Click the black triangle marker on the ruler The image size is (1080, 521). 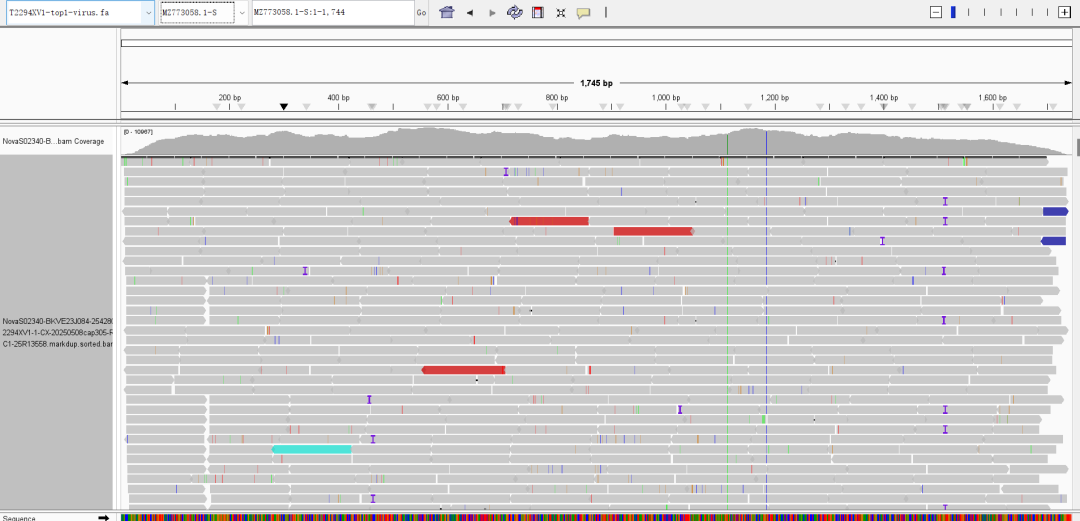284,107
